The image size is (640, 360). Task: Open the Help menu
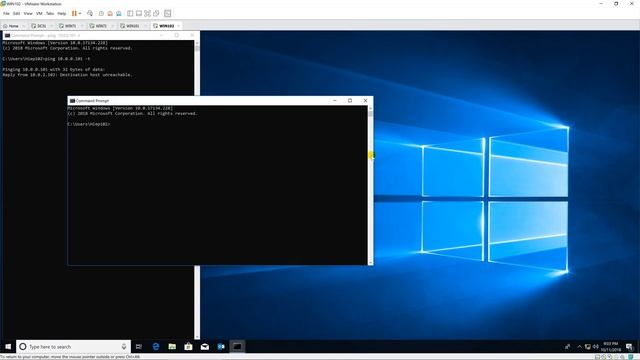pos(62,13)
